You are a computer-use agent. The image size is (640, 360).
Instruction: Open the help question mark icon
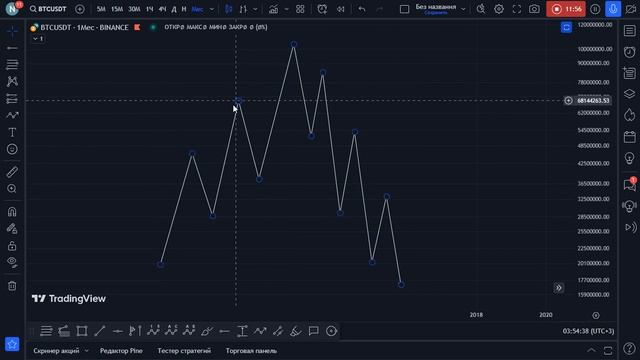click(x=629, y=348)
